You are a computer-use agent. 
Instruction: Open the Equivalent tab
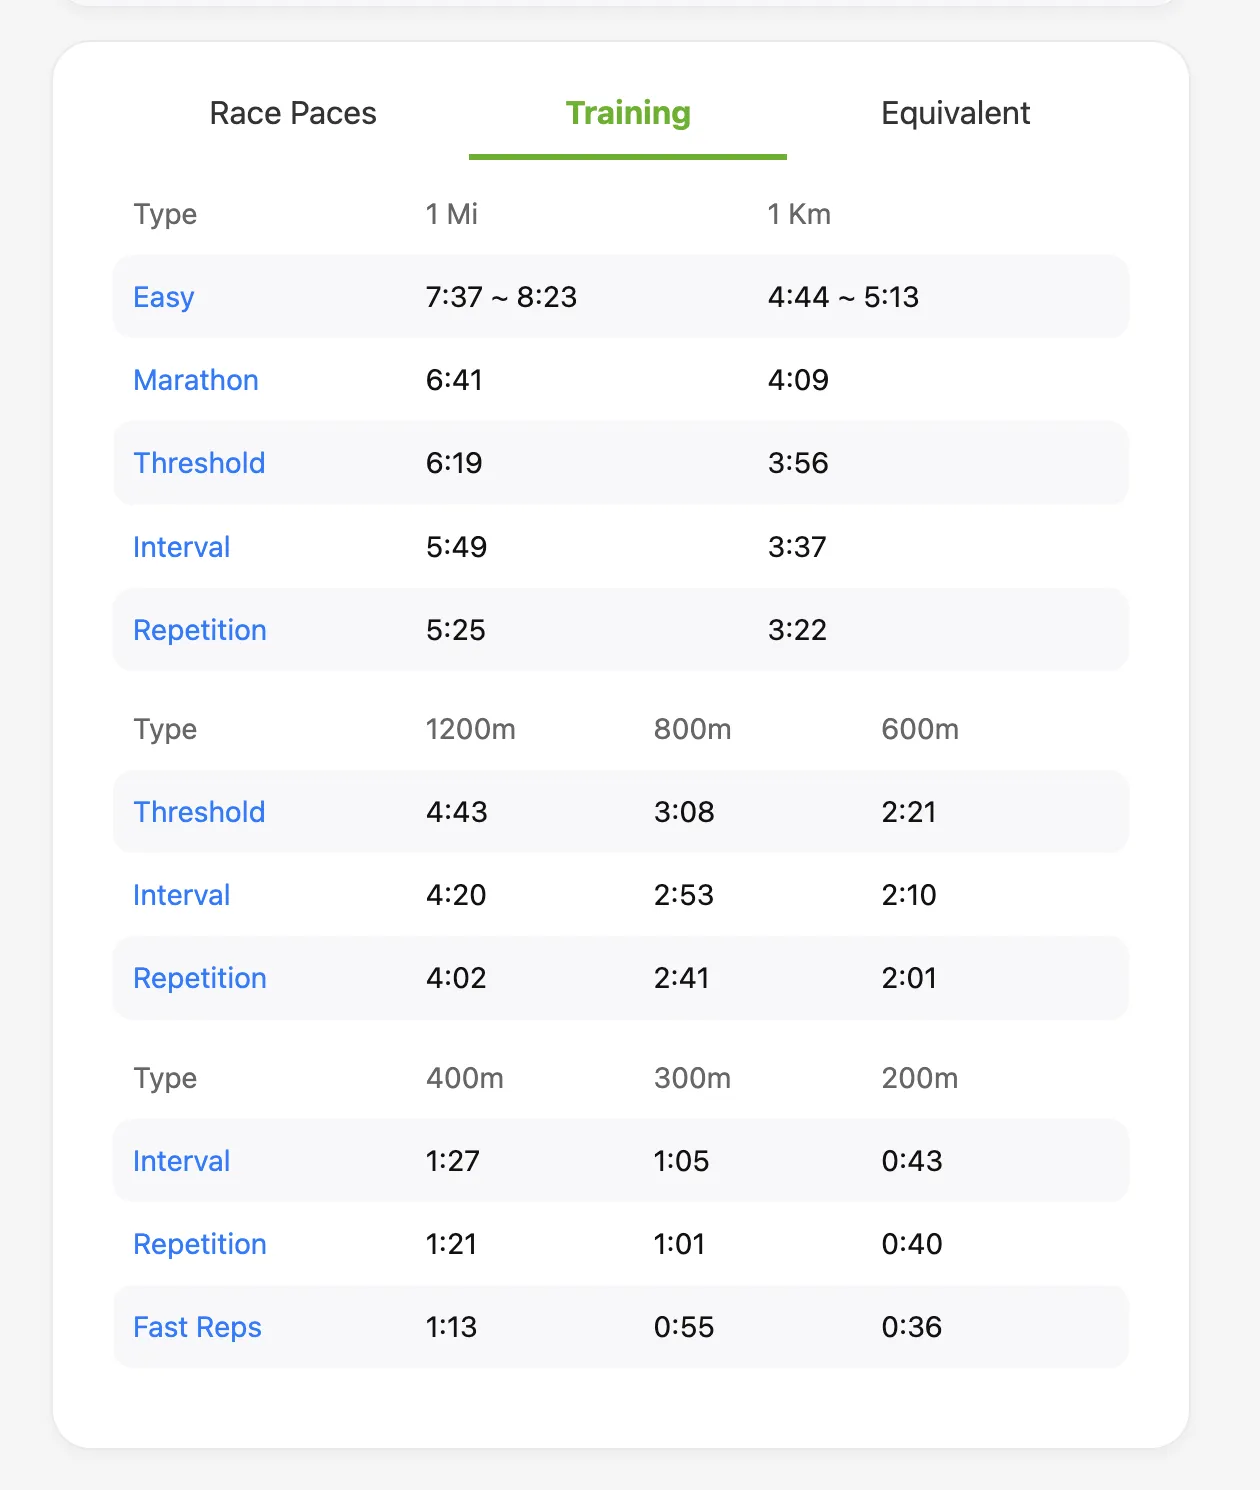tap(955, 114)
